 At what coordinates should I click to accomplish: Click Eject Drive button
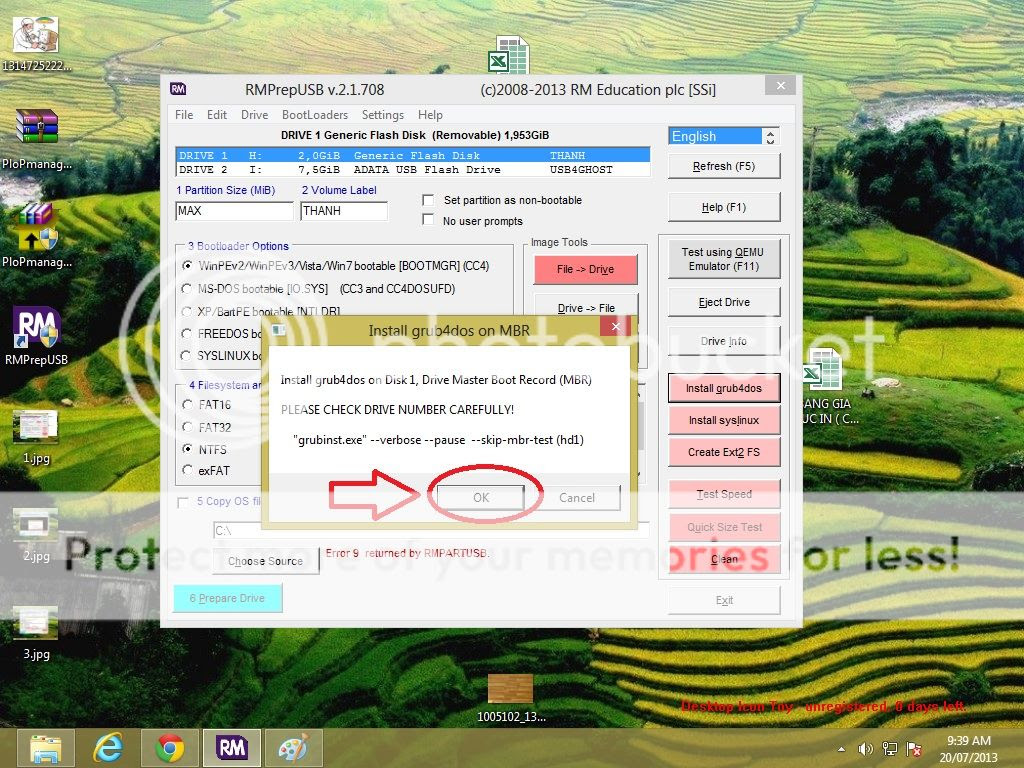tap(724, 302)
